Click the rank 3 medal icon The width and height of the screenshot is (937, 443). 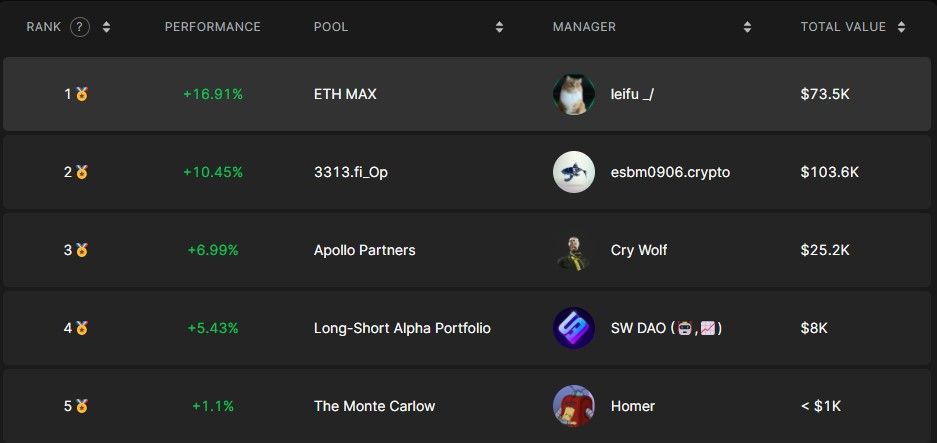82,250
